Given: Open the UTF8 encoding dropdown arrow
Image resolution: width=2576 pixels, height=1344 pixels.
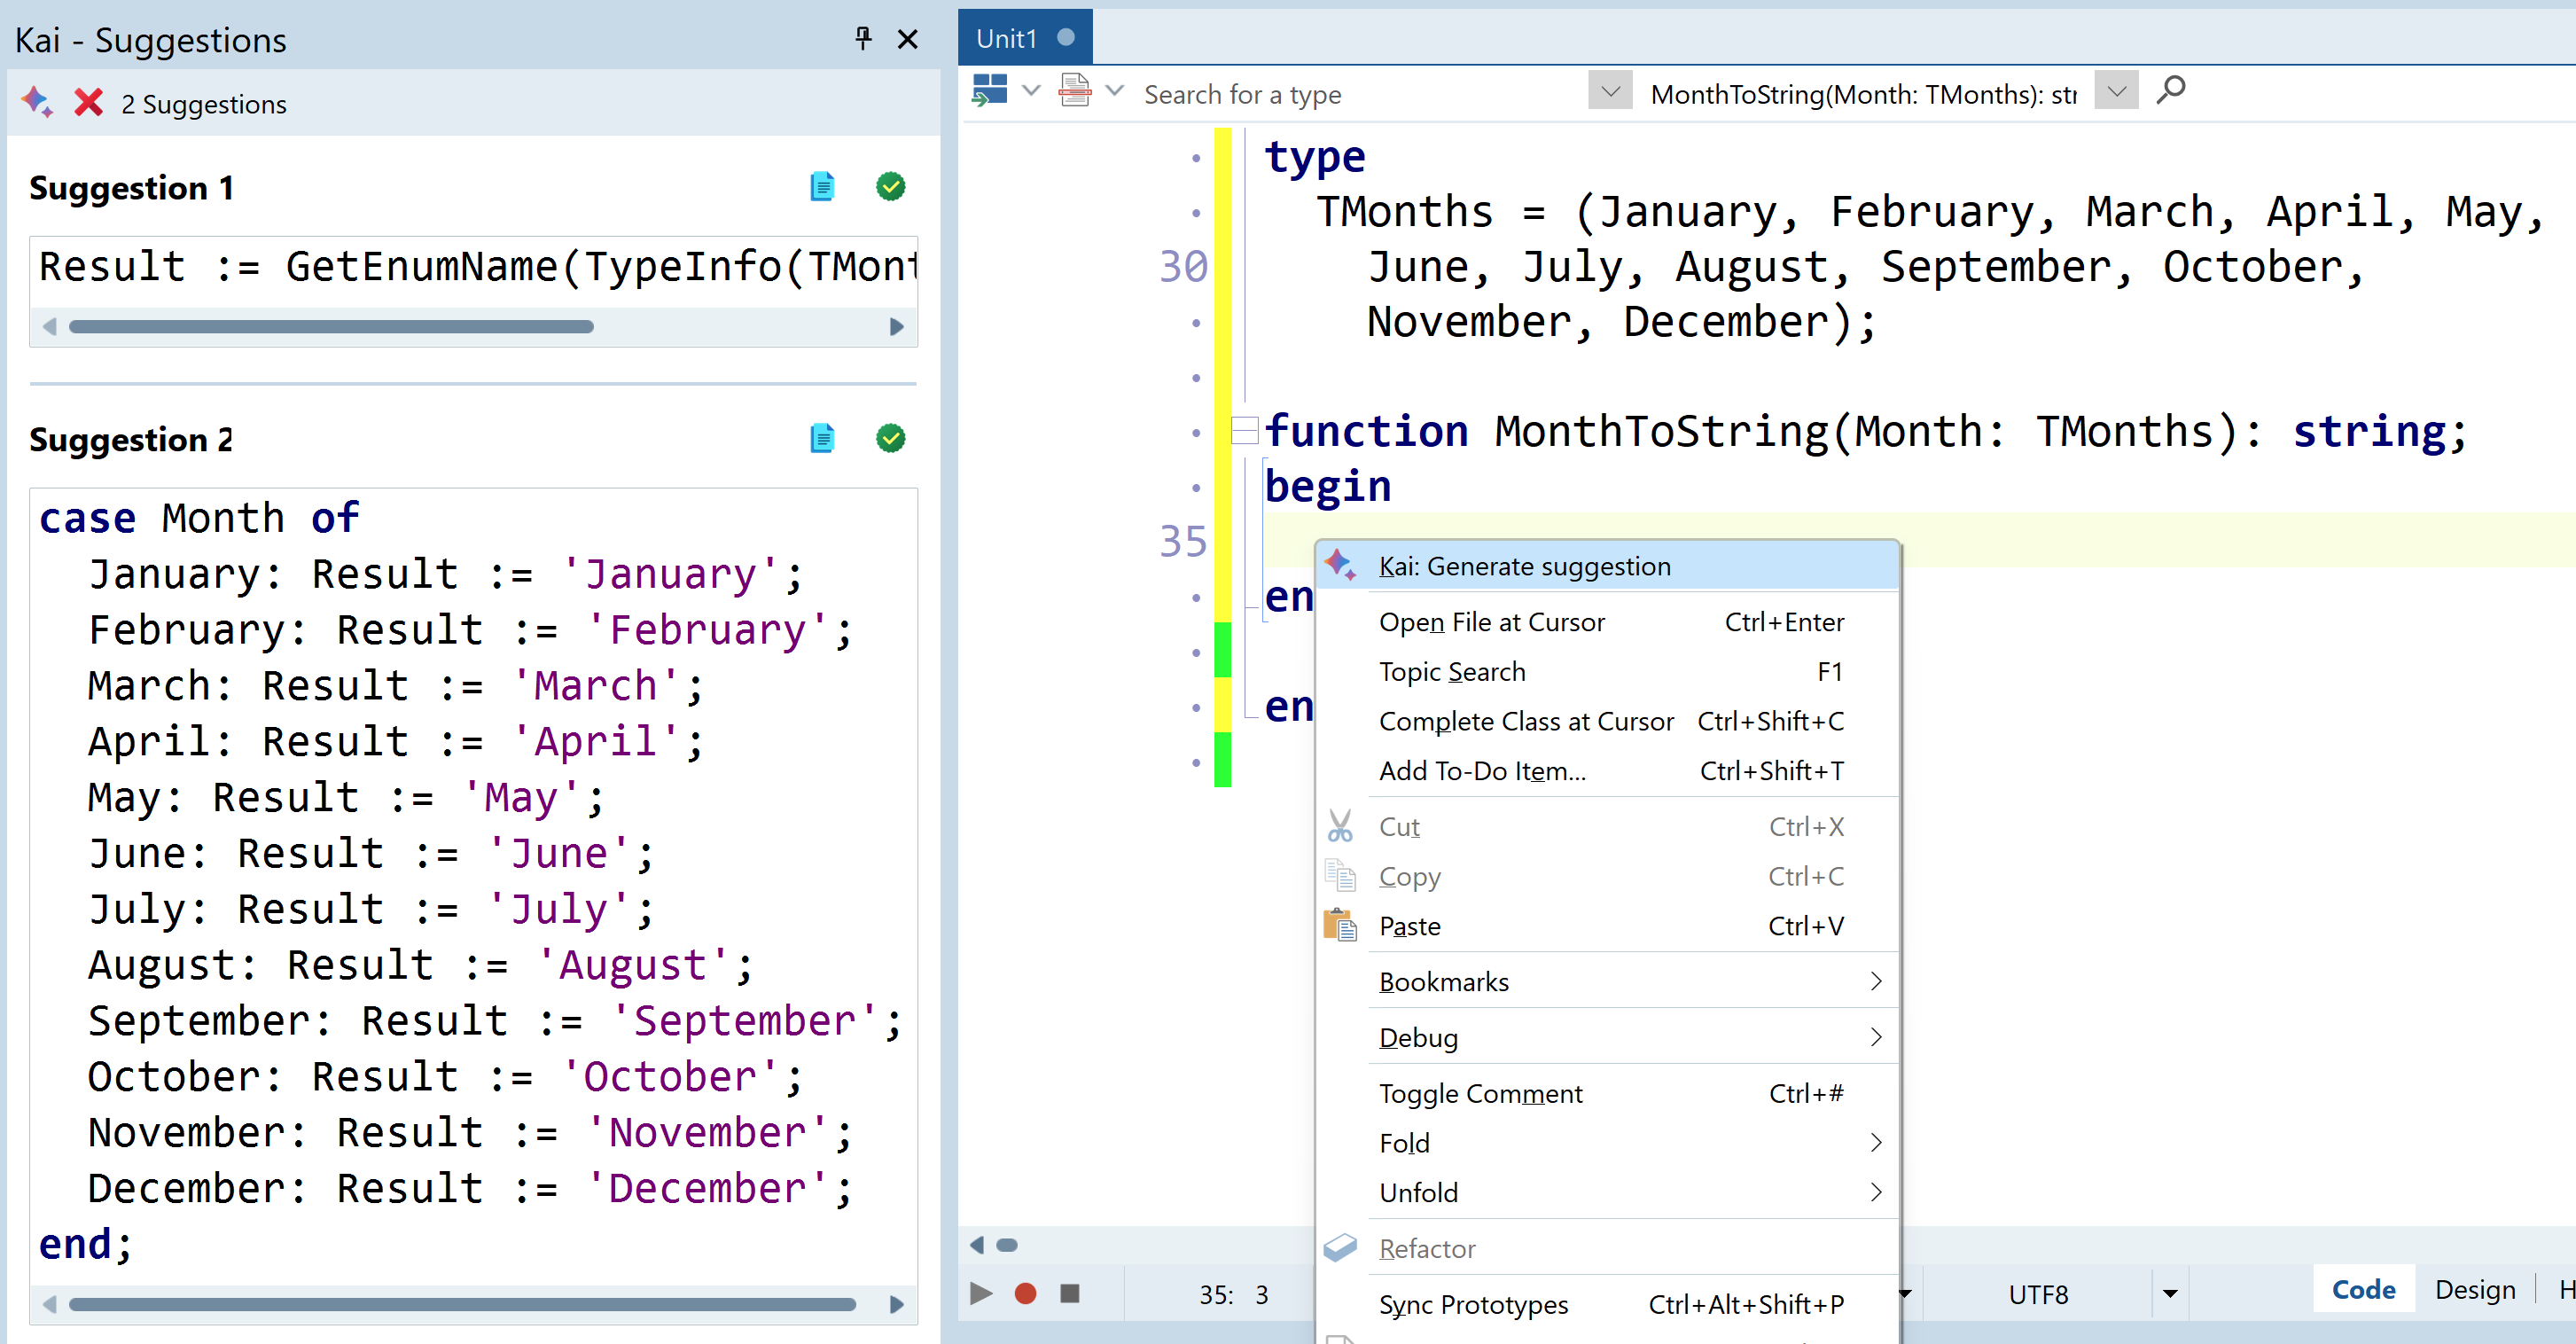Looking at the screenshot, I should (x=2169, y=1294).
